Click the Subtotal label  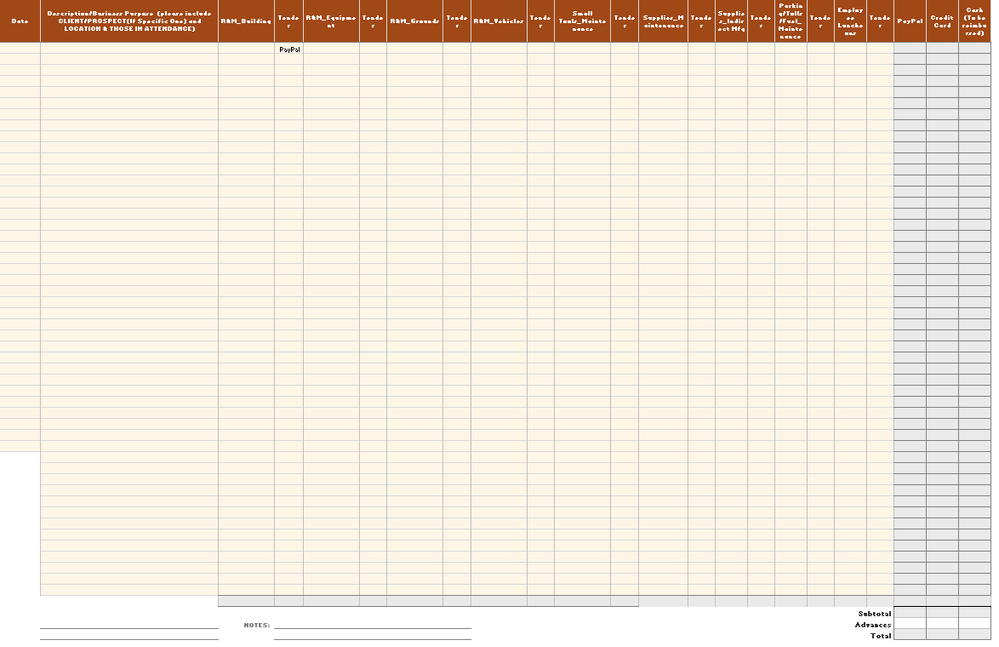click(x=874, y=614)
